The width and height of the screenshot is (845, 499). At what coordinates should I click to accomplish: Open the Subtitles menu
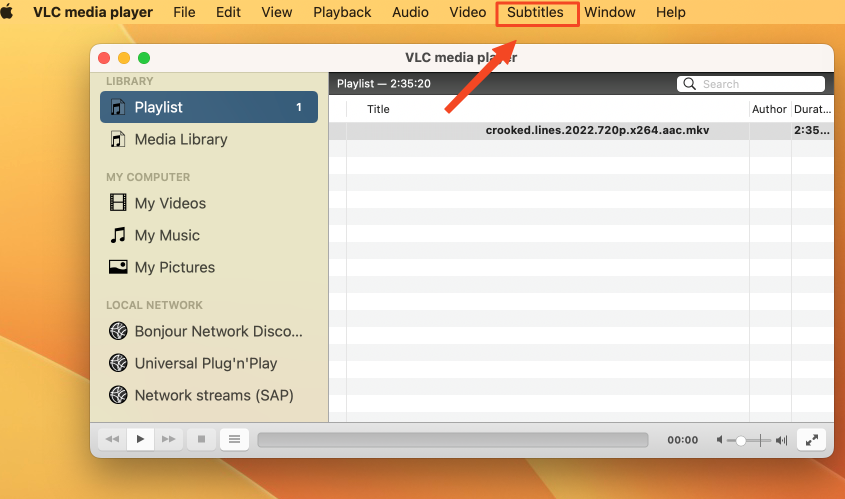pos(535,12)
